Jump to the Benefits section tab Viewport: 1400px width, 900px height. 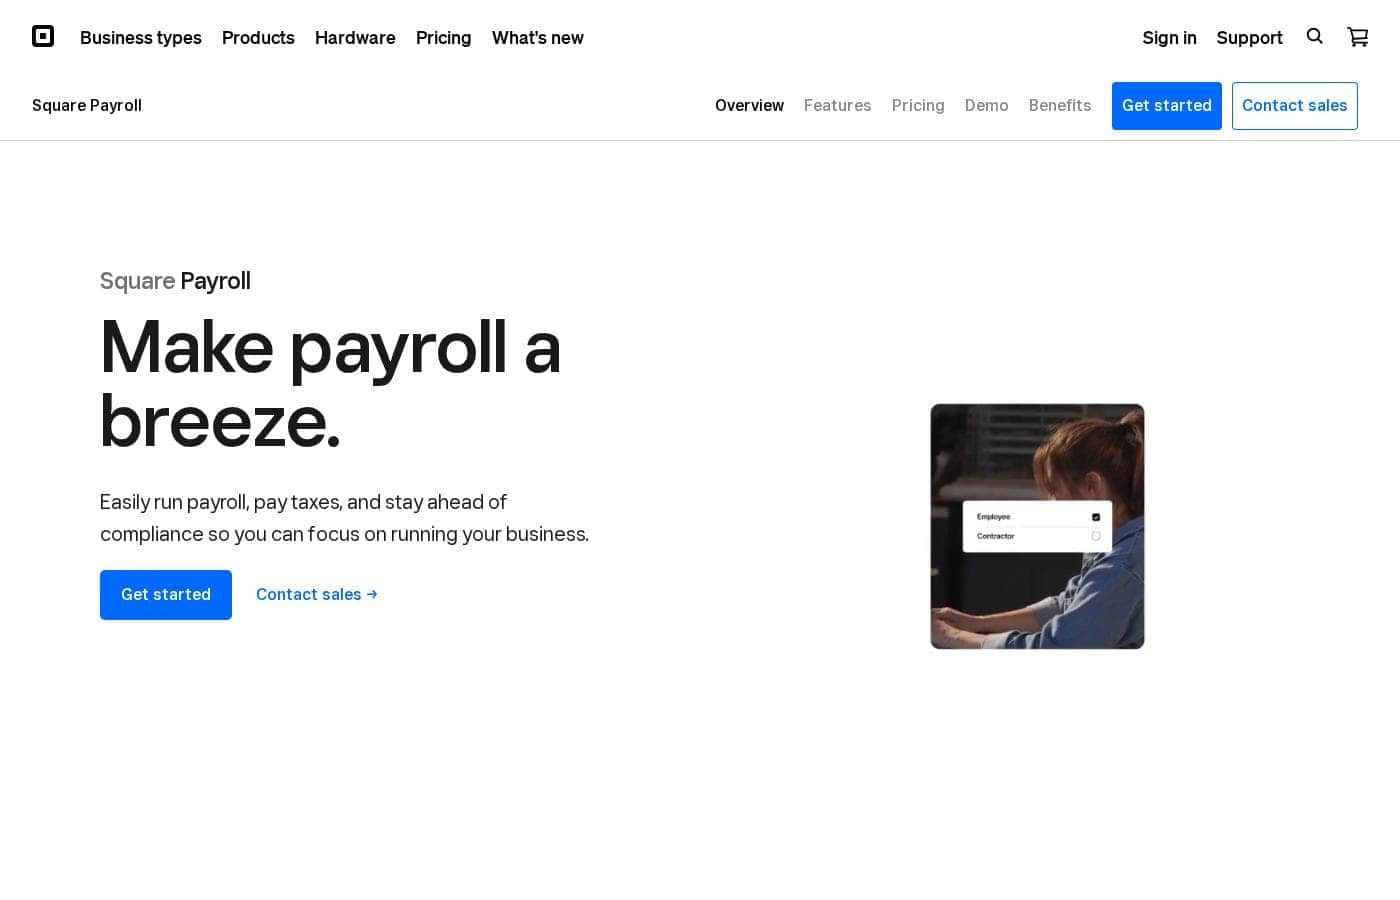(x=1060, y=105)
